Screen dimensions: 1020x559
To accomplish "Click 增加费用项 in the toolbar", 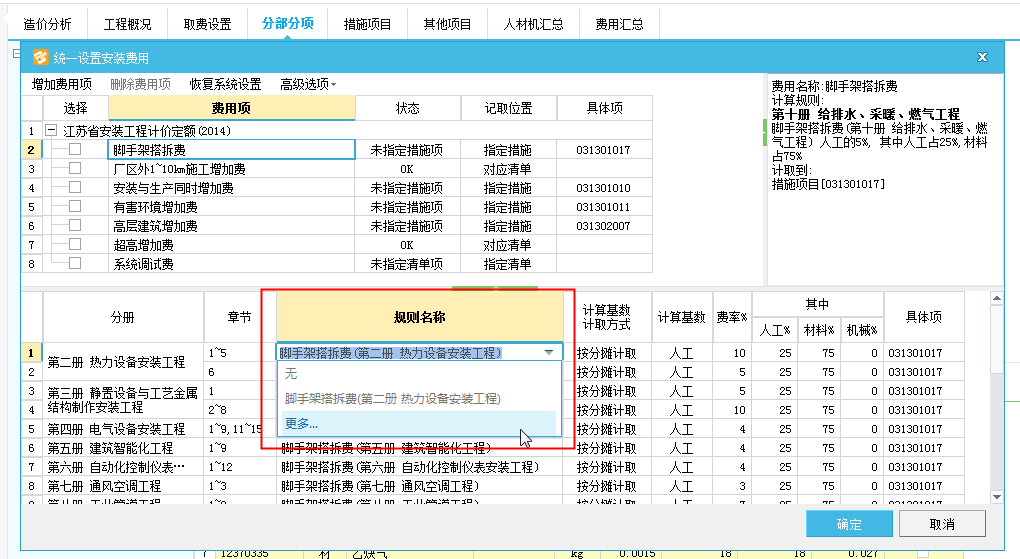I will pyautogui.click(x=62, y=84).
